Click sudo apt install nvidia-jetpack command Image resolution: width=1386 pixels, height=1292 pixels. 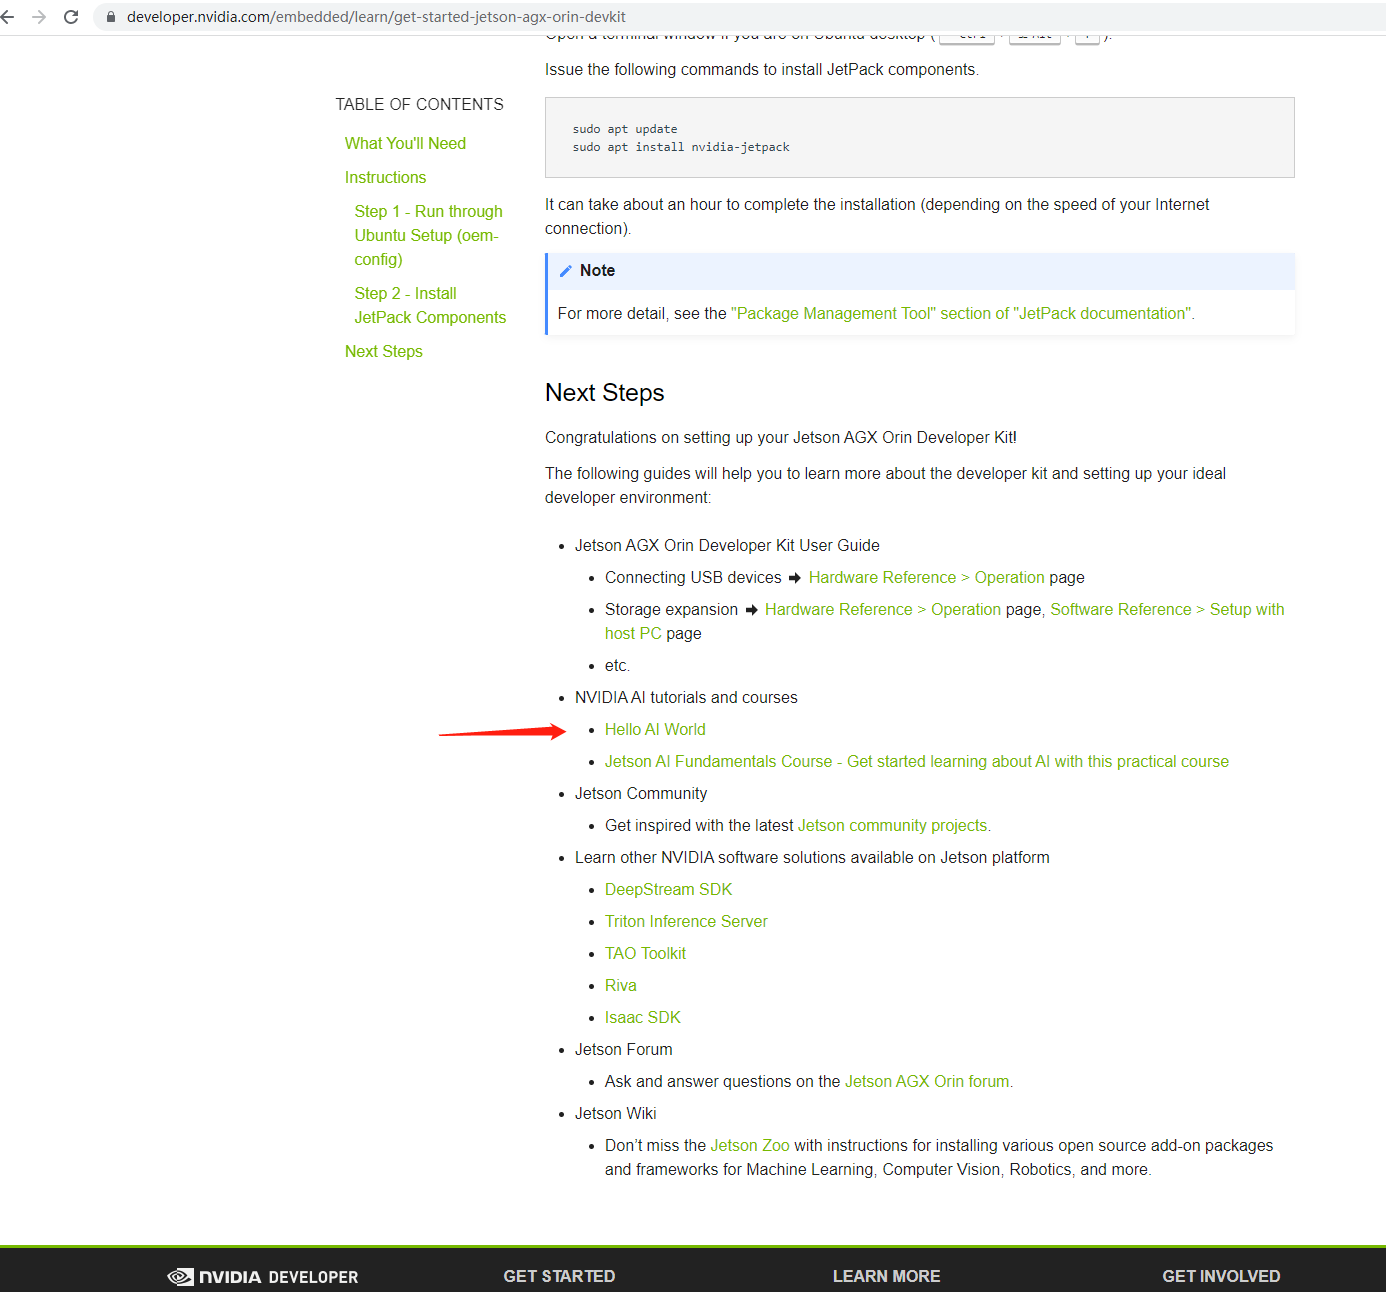681,147
